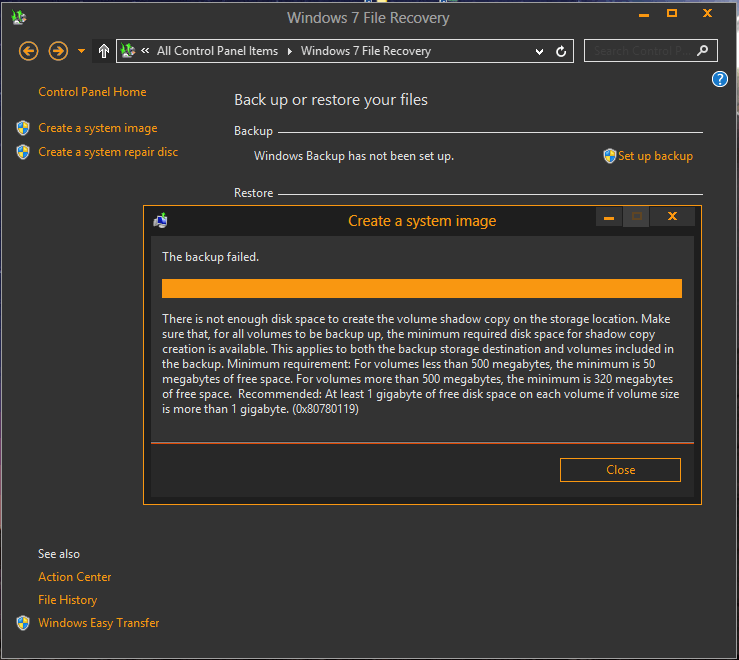Open Control Panel Home link
Viewport: 739px width, 660px height.
click(x=92, y=92)
